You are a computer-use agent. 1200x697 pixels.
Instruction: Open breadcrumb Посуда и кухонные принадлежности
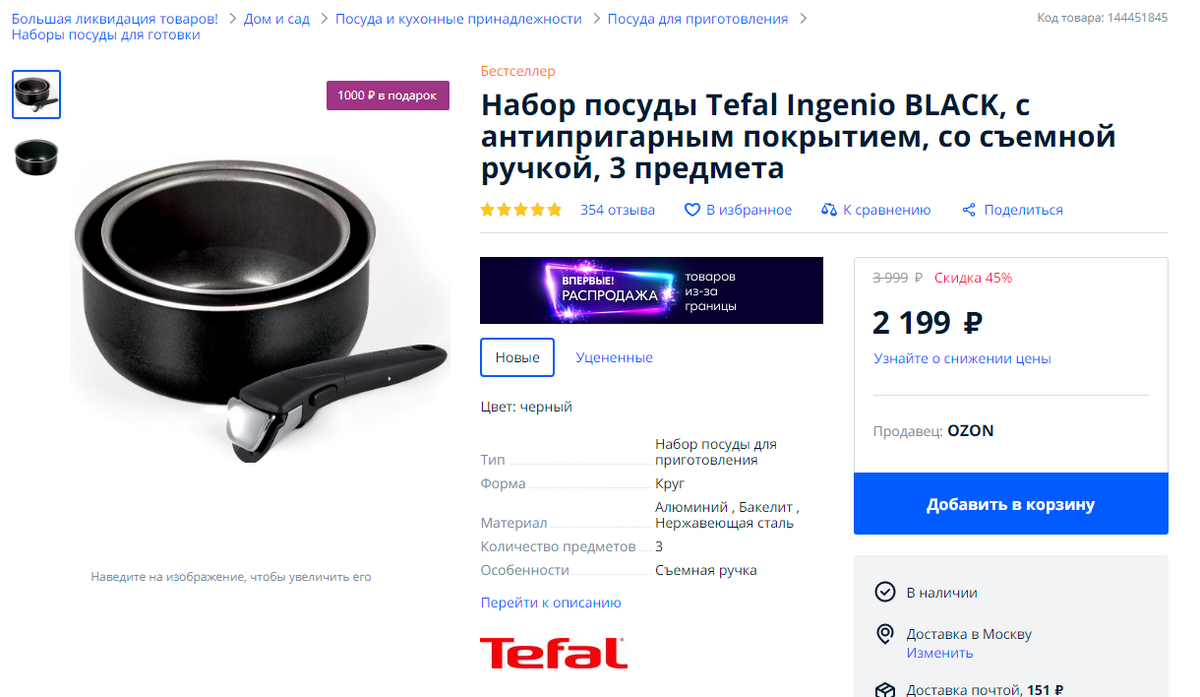pos(458,19)
